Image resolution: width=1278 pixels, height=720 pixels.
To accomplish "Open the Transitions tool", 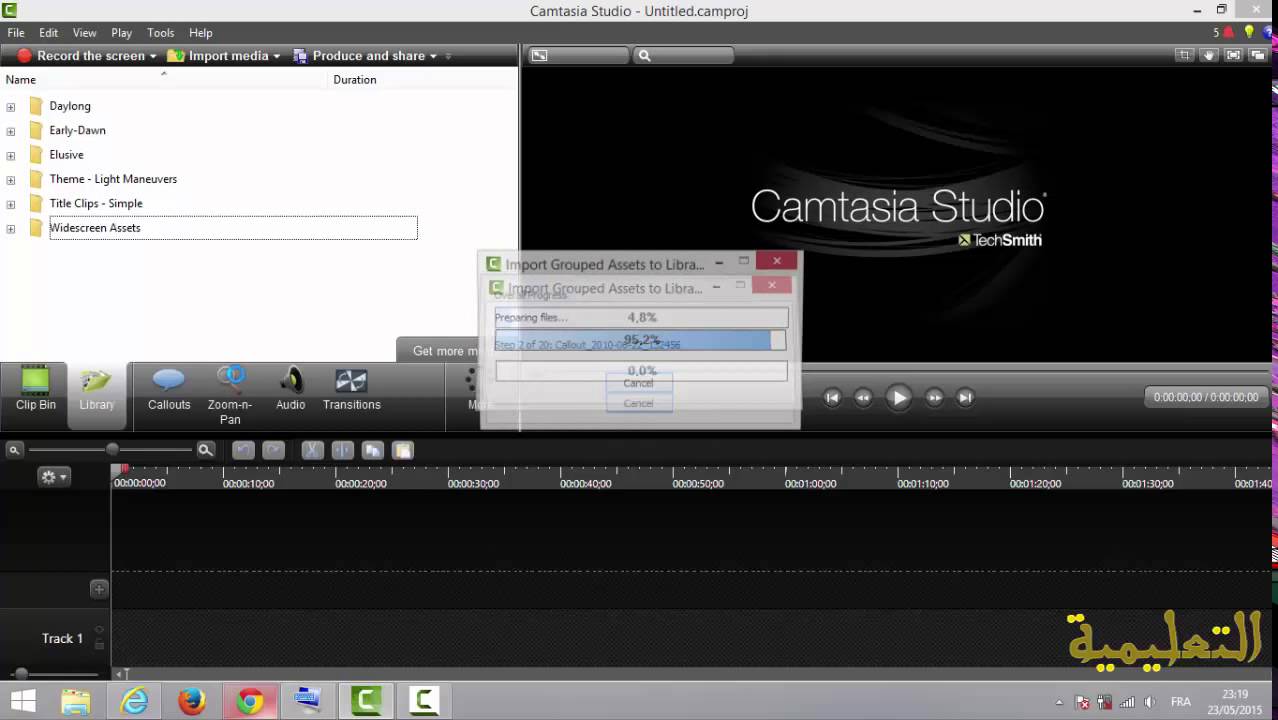I will 351,389.
